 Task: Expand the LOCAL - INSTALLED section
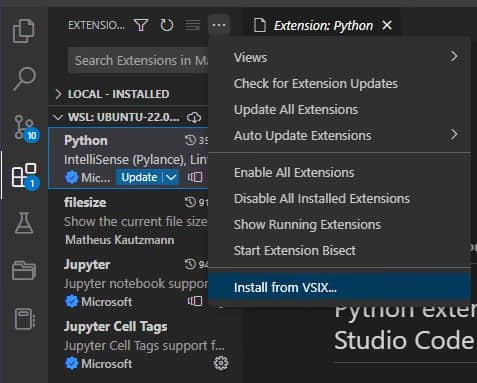click(128, 94)
